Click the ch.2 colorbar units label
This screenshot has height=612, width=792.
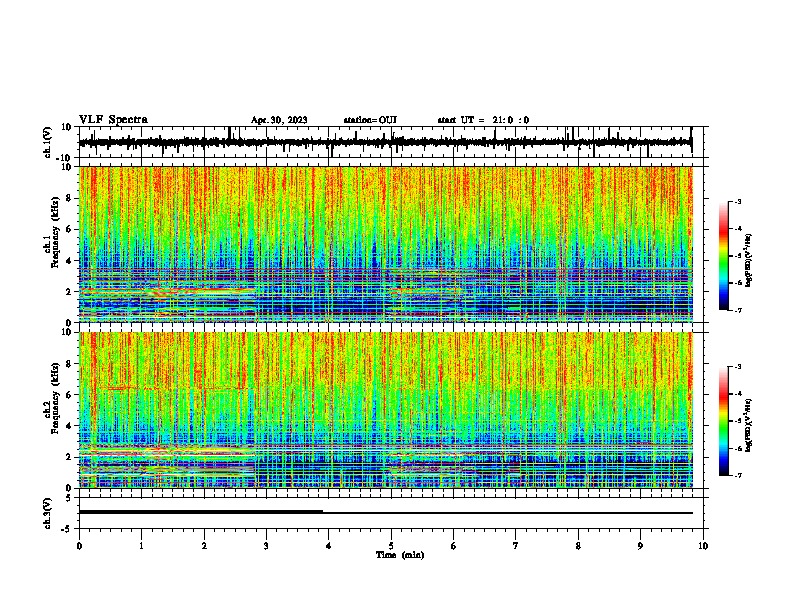748,425
